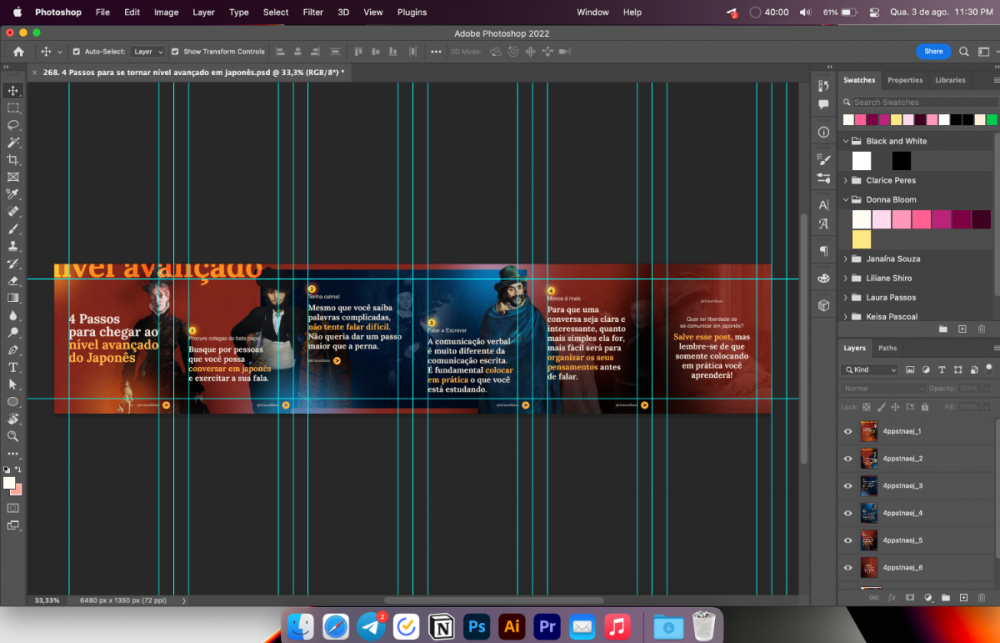Pick the Horizontal Type tool
The height and width of the screenshot is (643, 1000).
pyautogui.click(x=13, y=367)
